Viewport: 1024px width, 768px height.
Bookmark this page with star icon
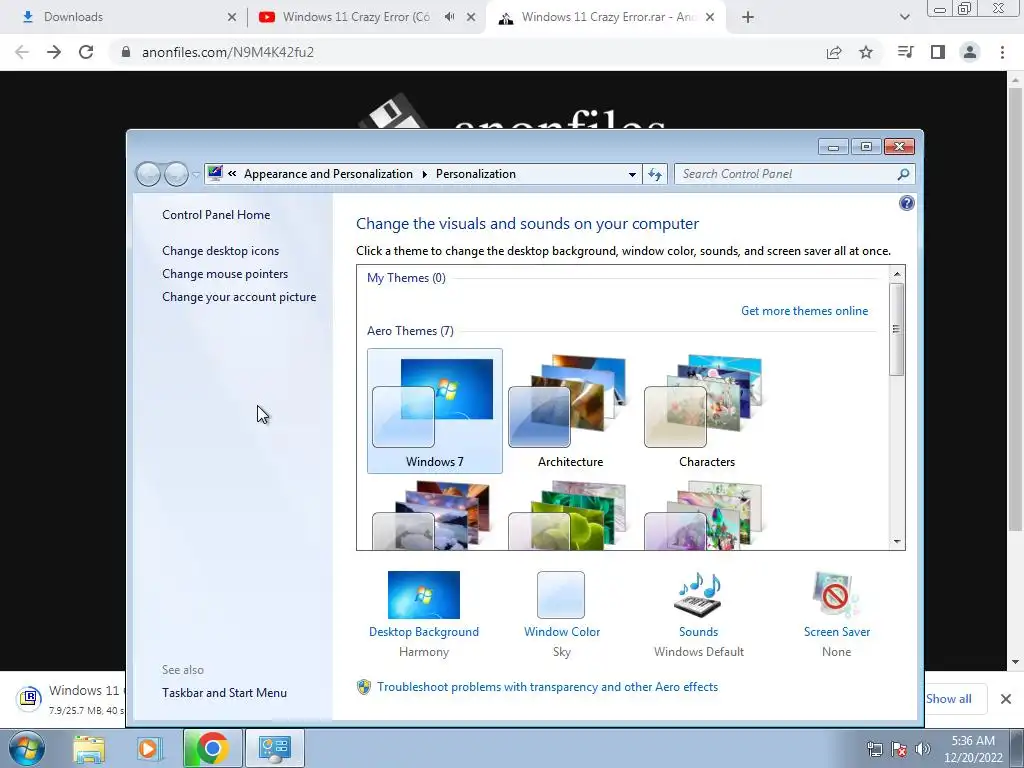866,52
